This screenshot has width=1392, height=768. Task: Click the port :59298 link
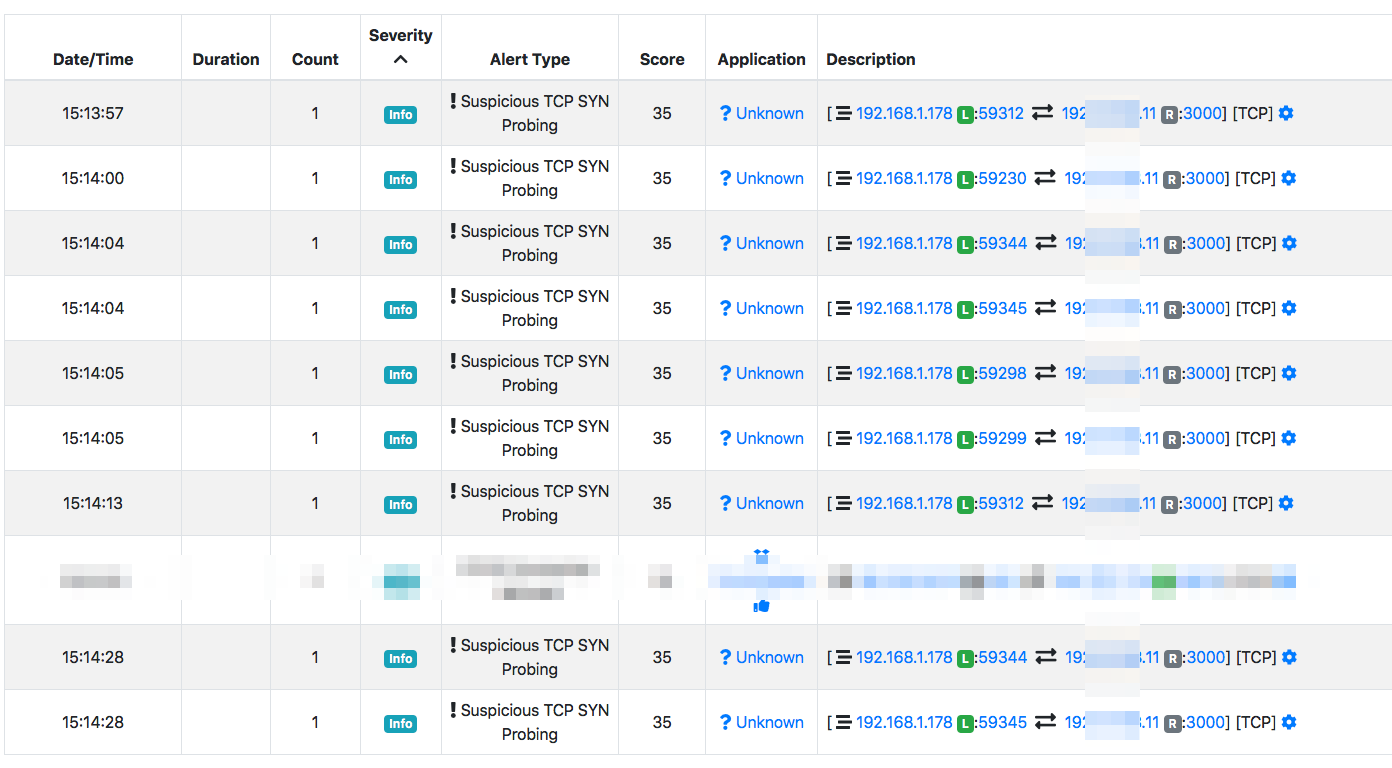(1001, 373)
